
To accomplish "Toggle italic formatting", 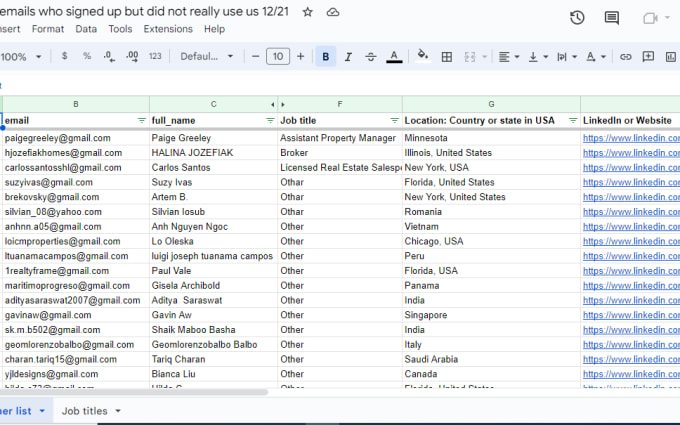I will coord(348,57).
